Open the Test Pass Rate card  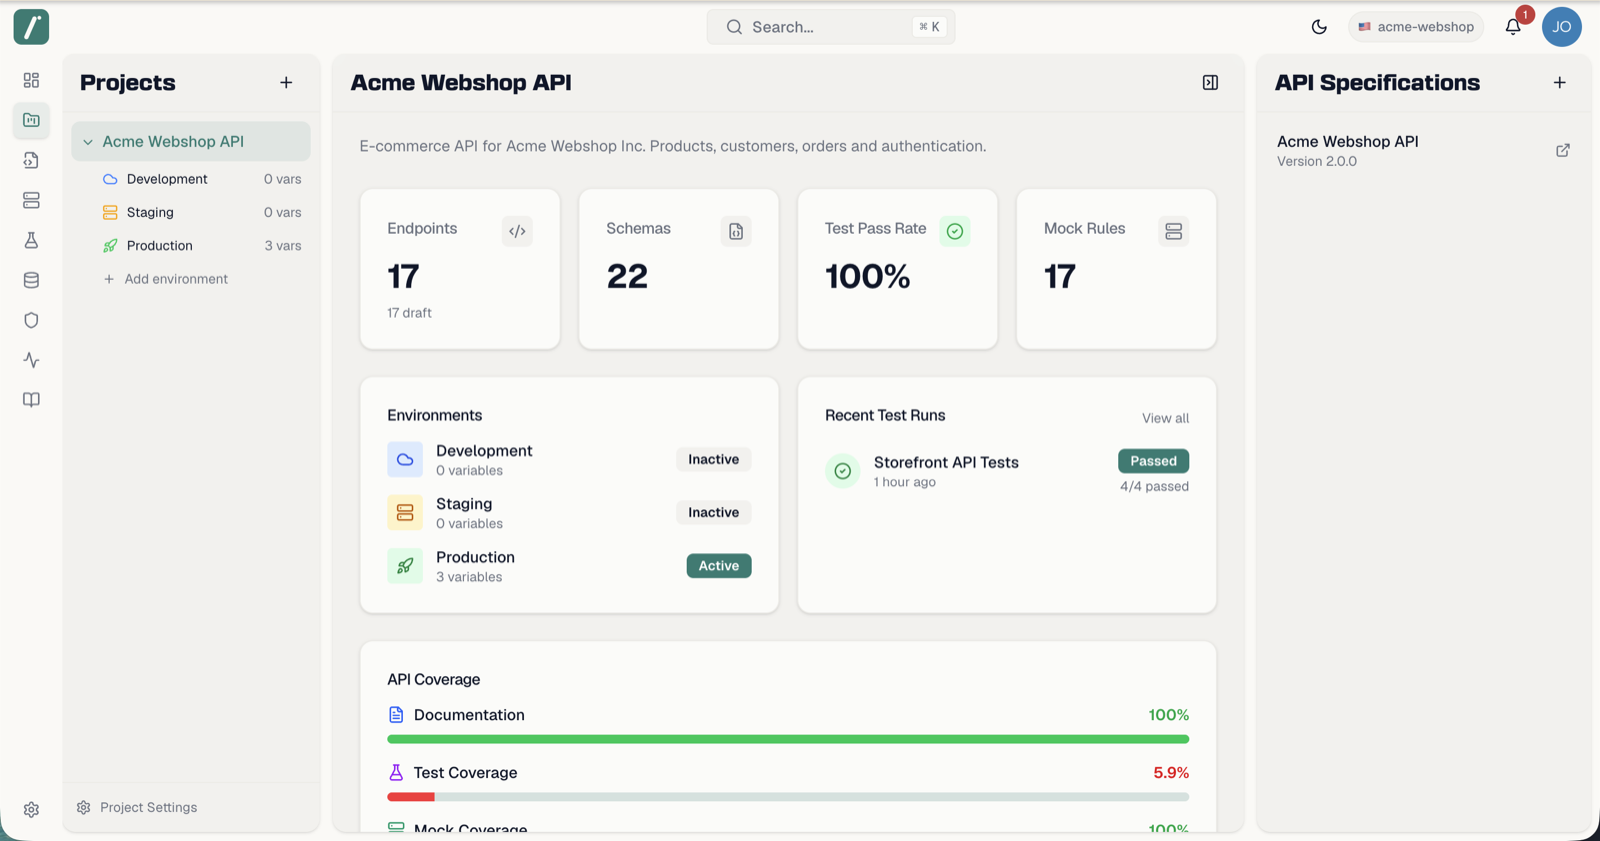897,269
